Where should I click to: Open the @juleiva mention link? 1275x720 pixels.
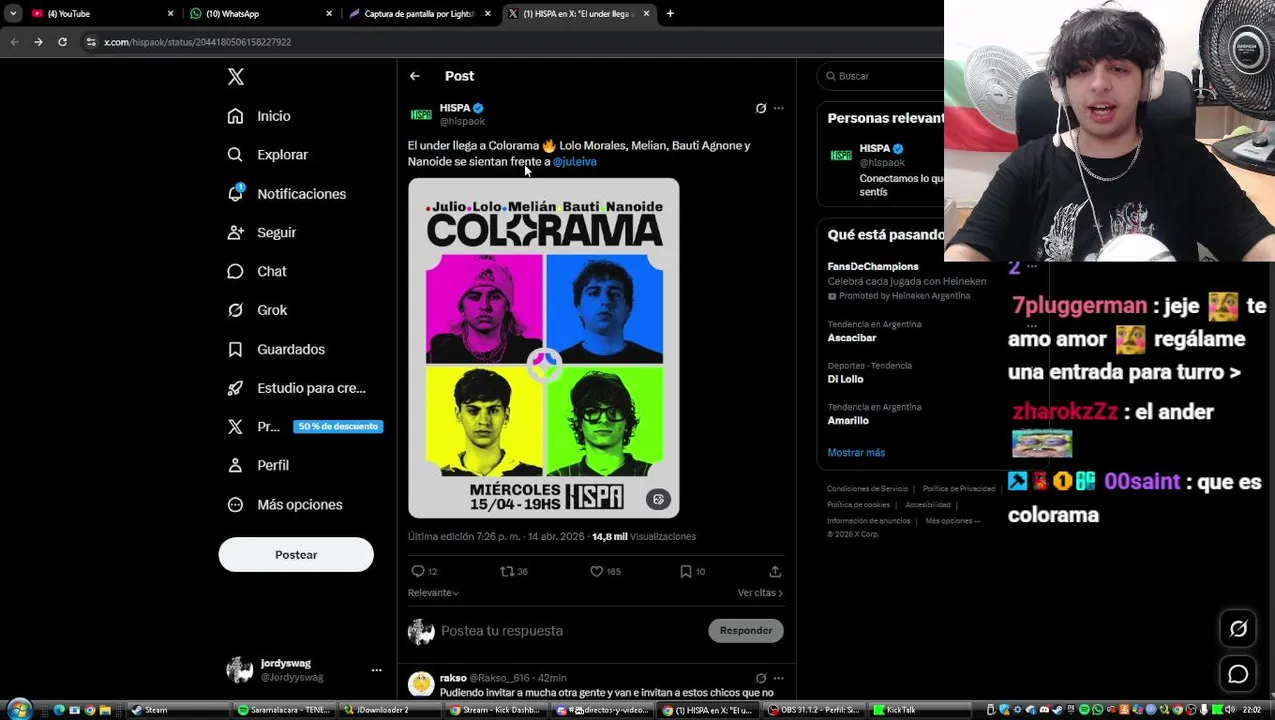click(575, 162)
